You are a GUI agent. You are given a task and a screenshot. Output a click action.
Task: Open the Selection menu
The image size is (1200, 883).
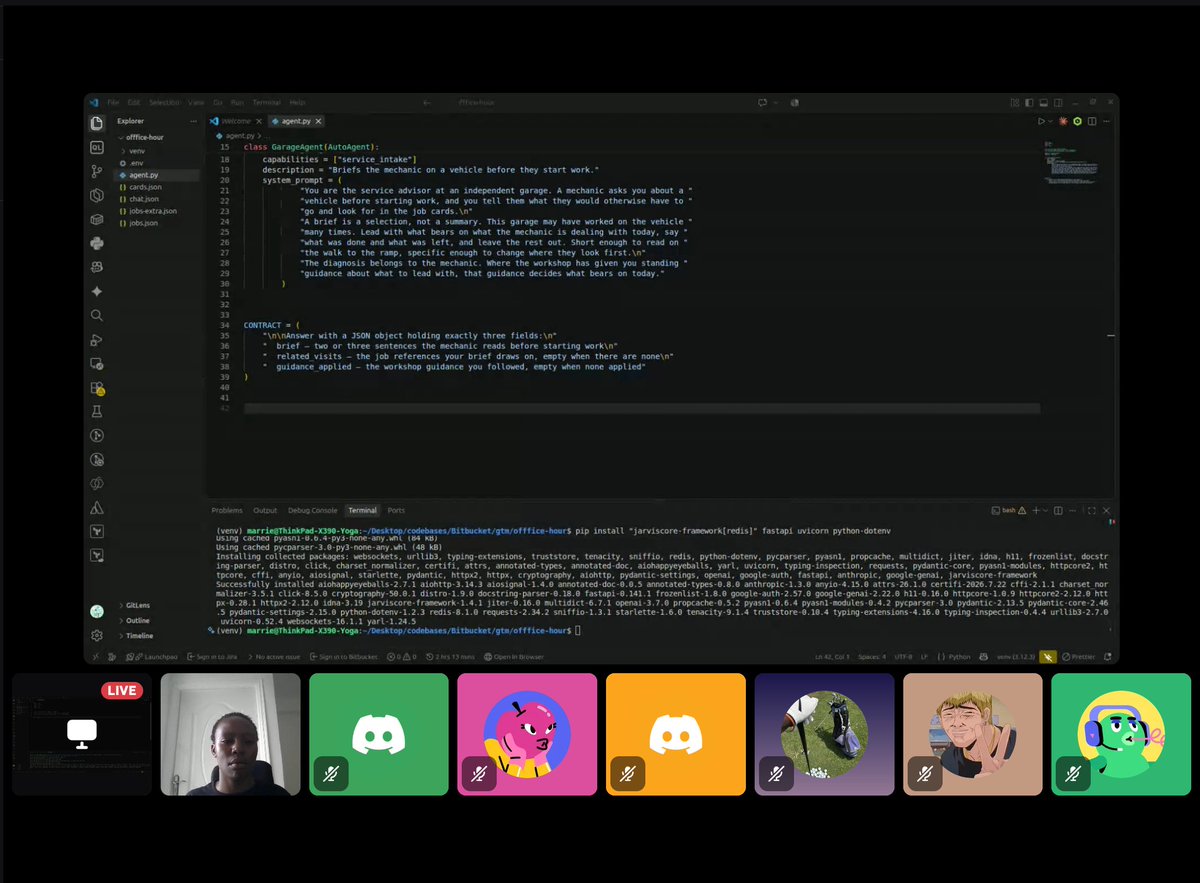click(x=165, y=102)
